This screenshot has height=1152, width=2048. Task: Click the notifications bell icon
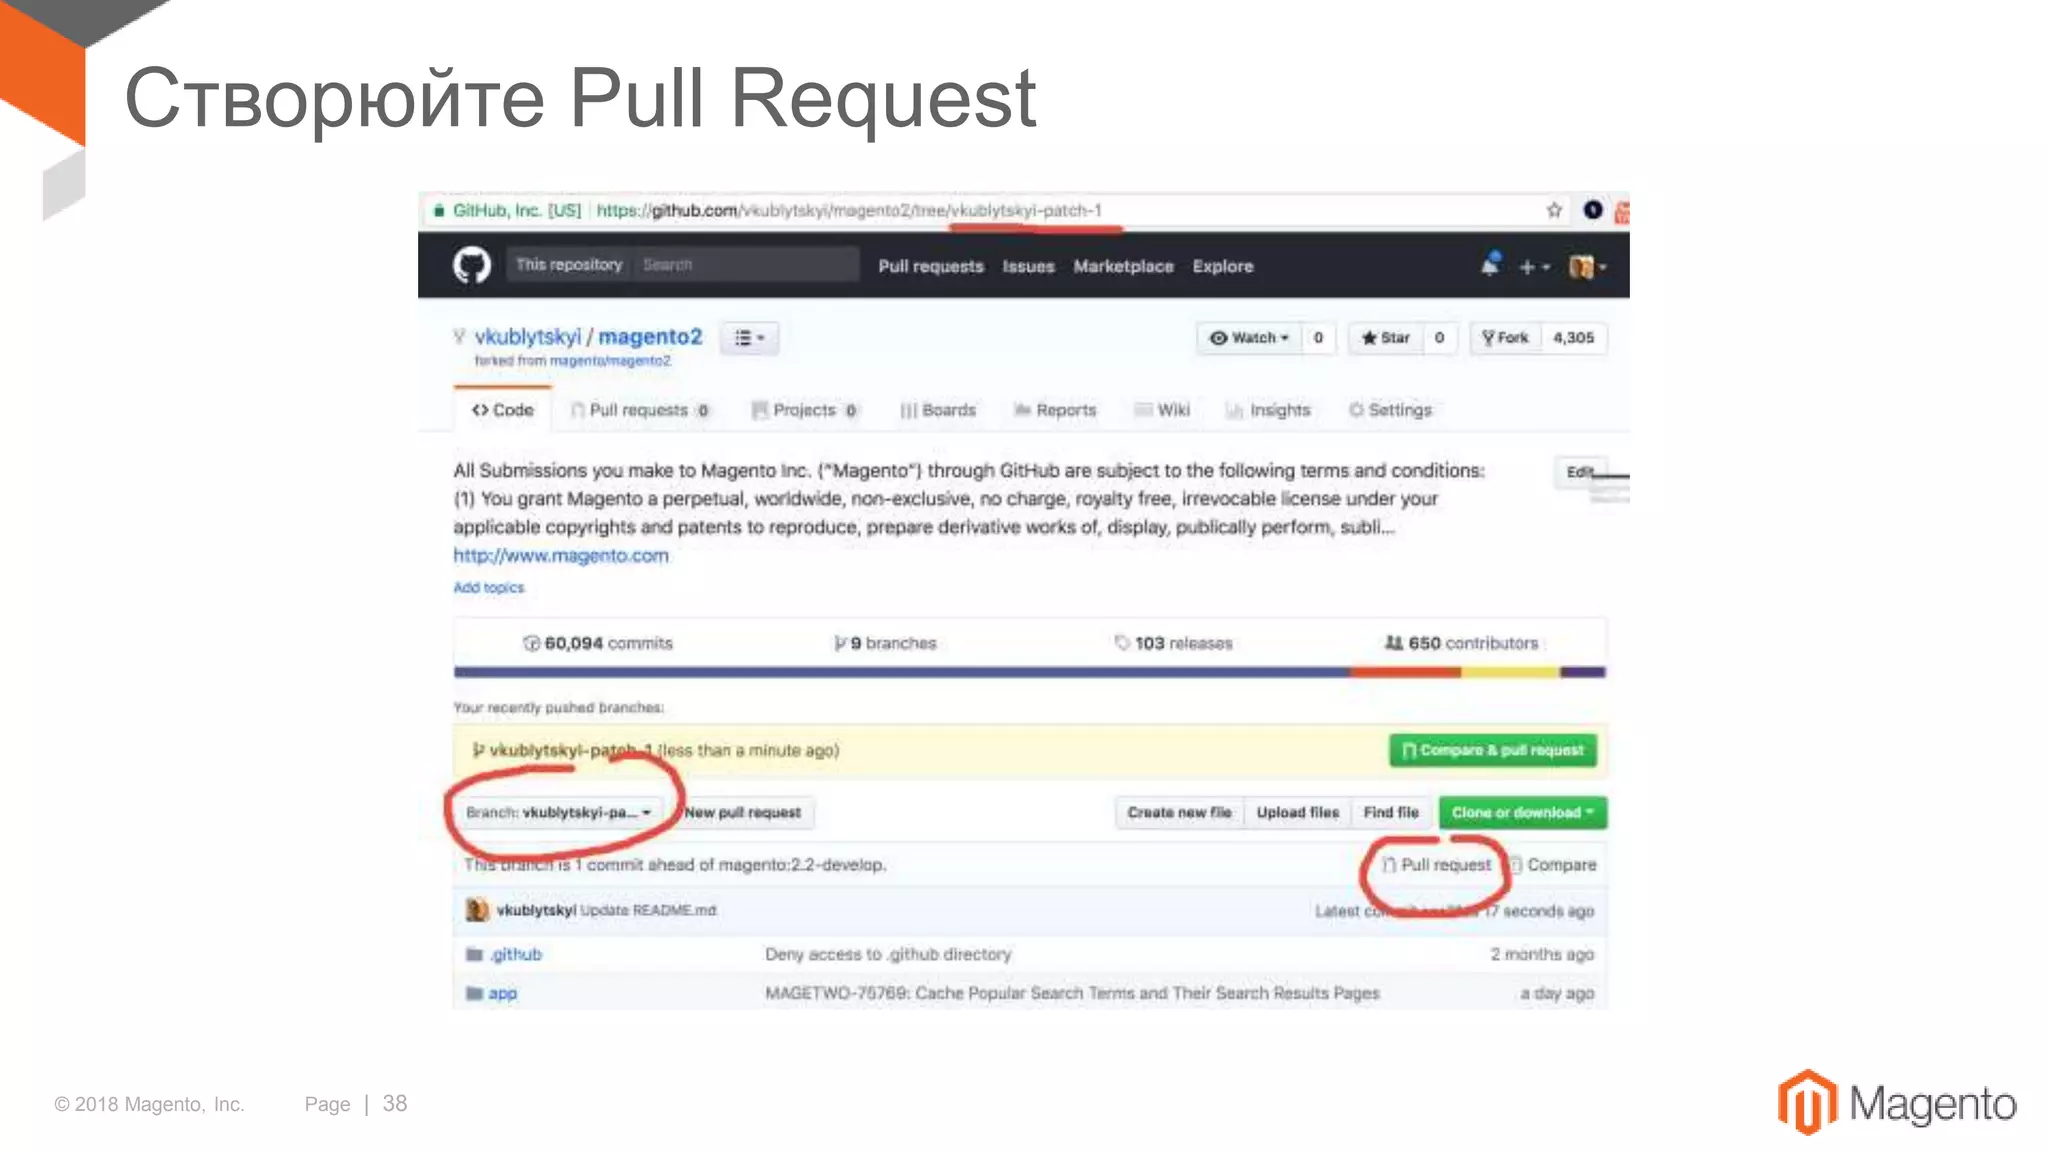point(1490,265)
